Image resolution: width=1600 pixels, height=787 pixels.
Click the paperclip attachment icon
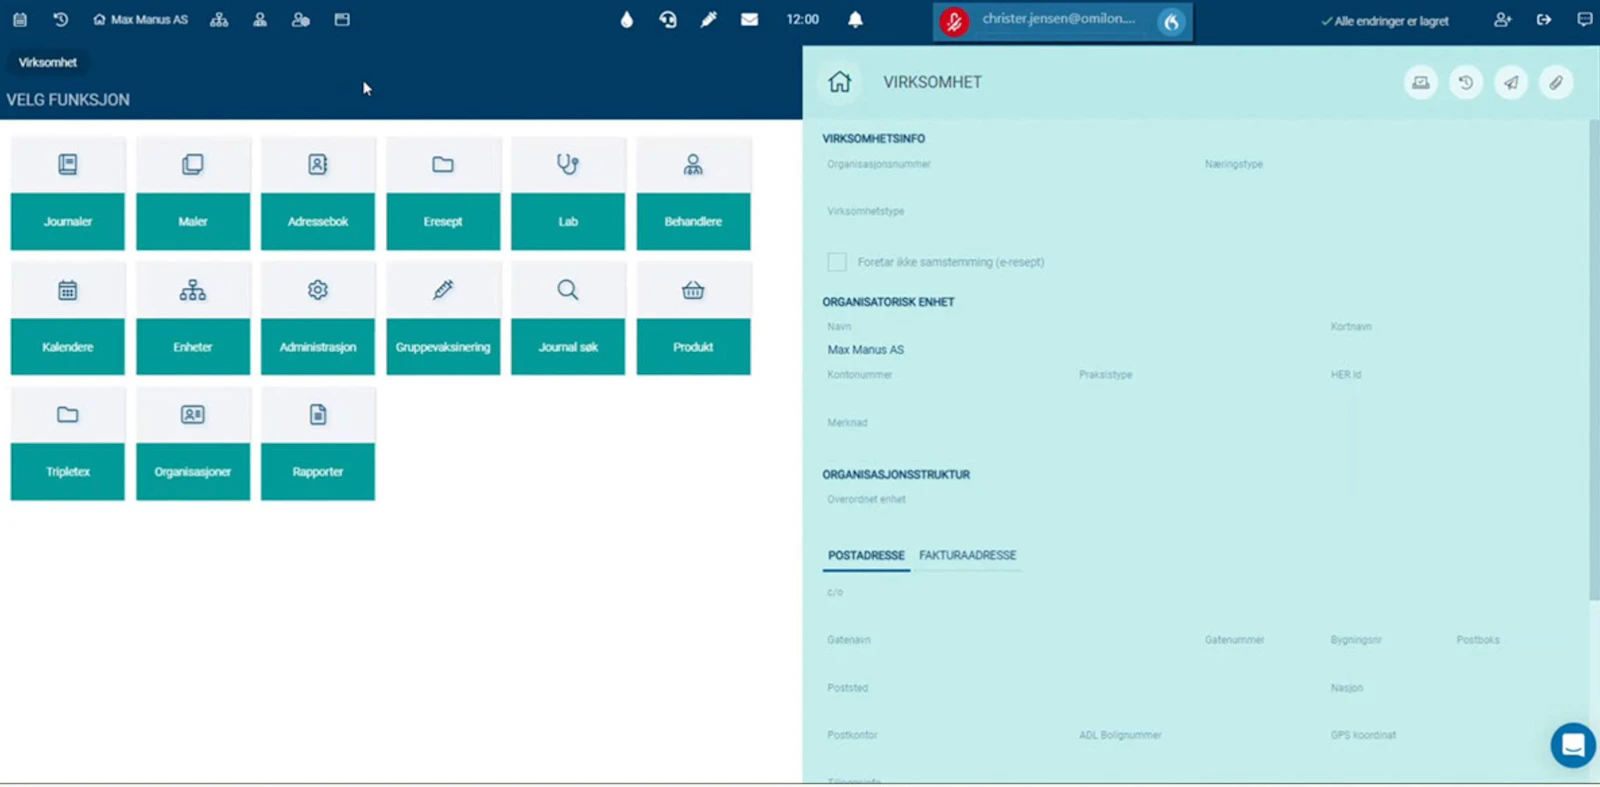click(x=1556, y=83)
